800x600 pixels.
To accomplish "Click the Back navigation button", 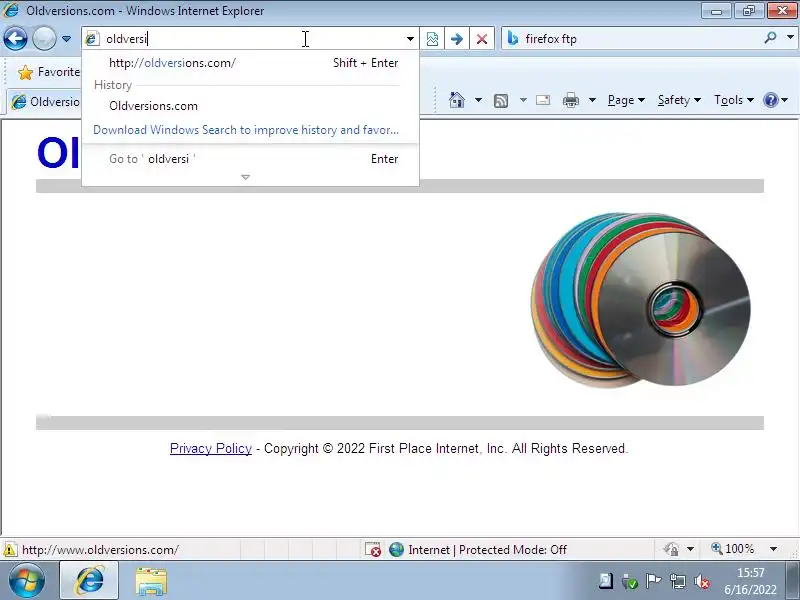I will (x=15, y=39).
